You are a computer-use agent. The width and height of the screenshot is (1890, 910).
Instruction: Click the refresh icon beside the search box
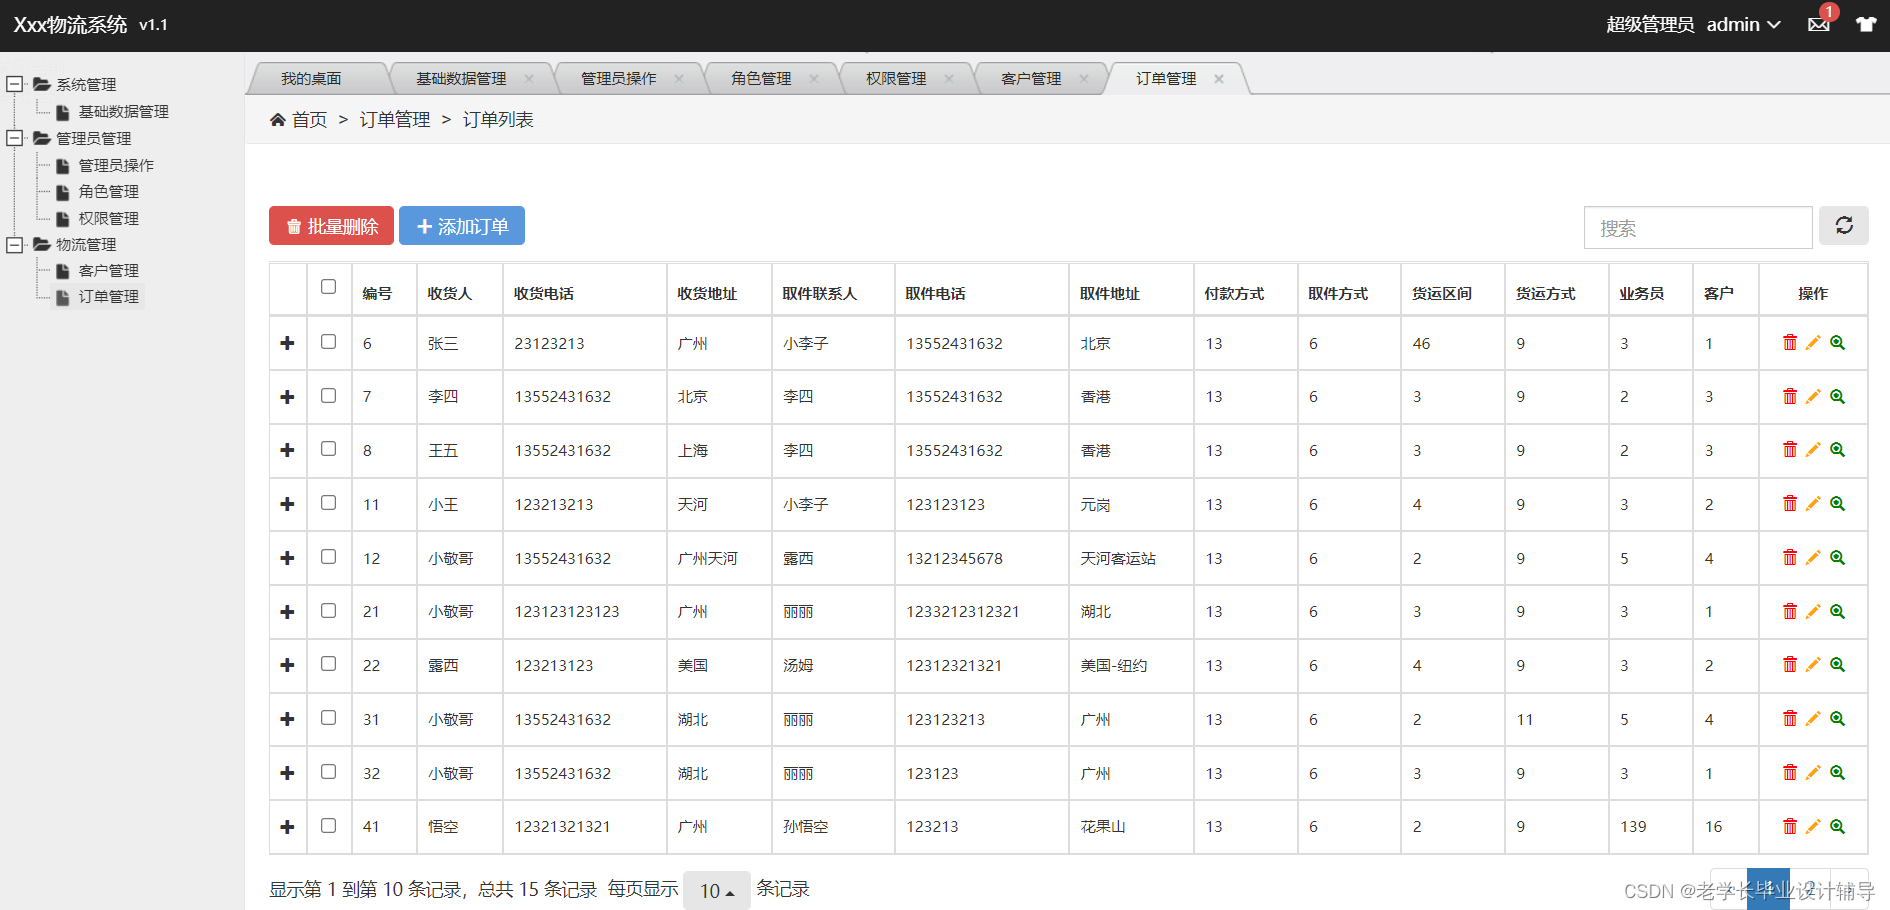tap(1844, 226)
